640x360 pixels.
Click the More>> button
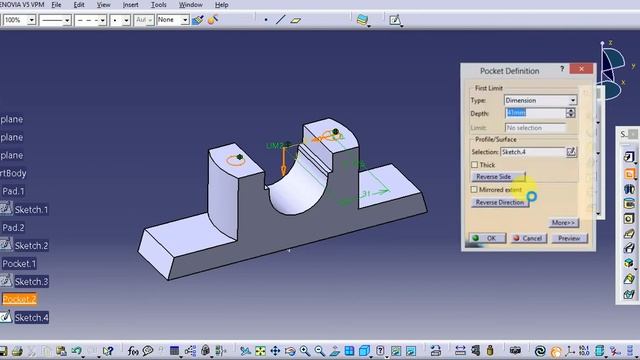point(563,222)
